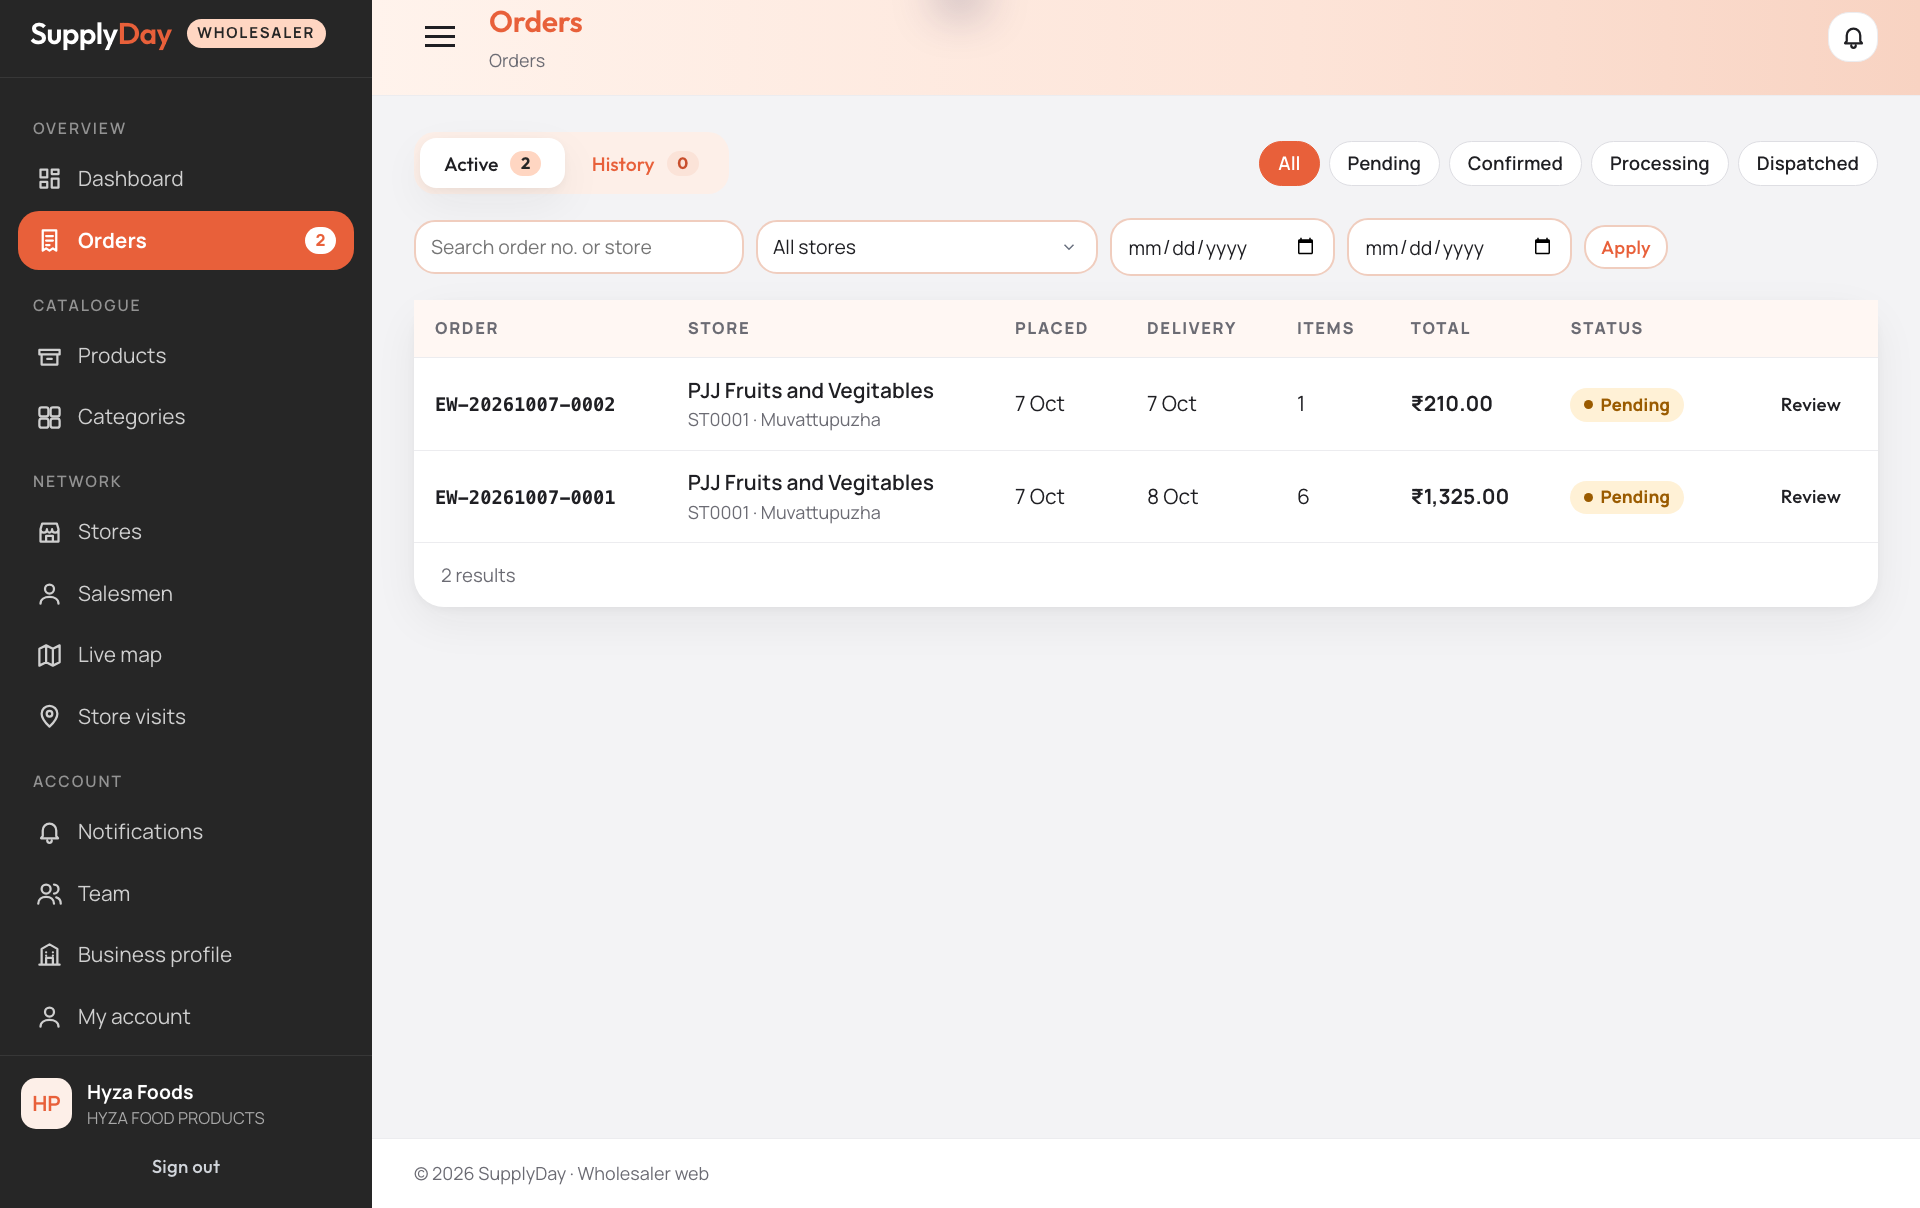Switch to the History tab
This screenshot has width=1920, height=1208.
(644, 164)
